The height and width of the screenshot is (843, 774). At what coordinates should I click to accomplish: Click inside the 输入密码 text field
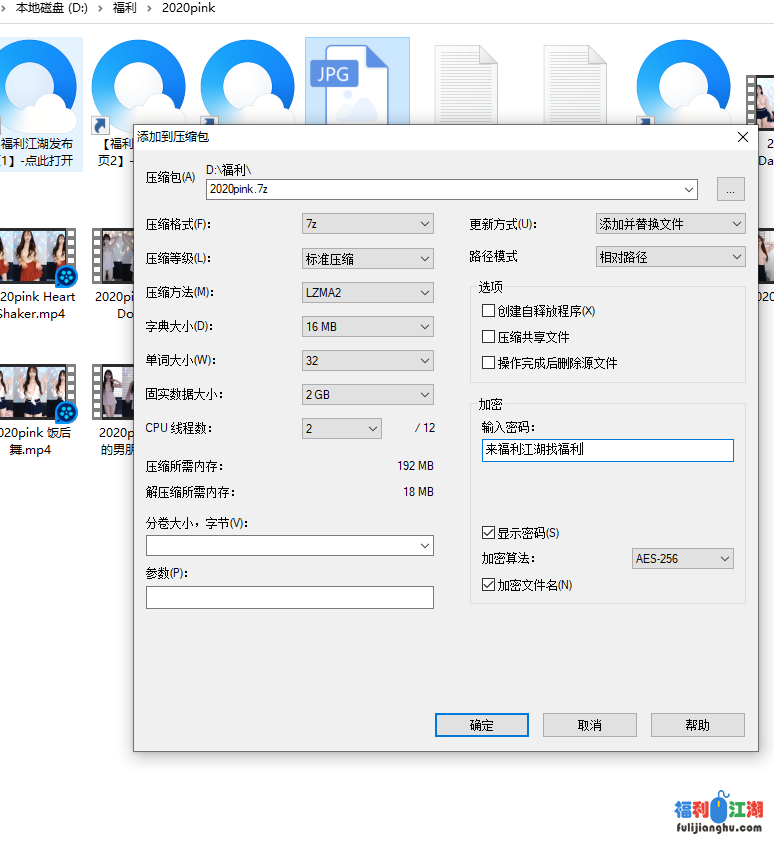607,450
